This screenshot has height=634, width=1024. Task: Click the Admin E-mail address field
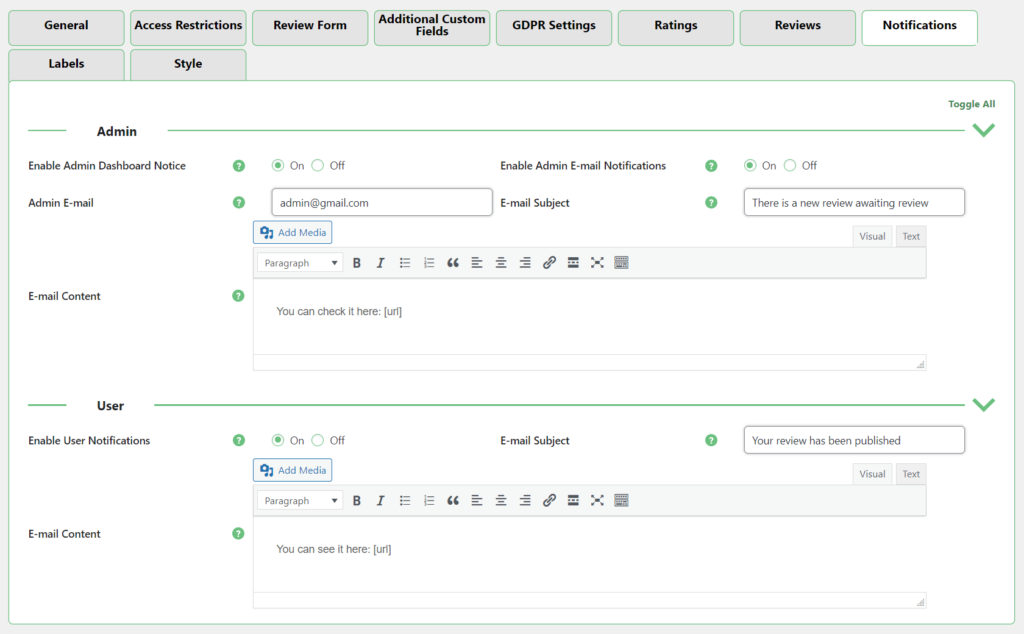(x=381, y=203)
